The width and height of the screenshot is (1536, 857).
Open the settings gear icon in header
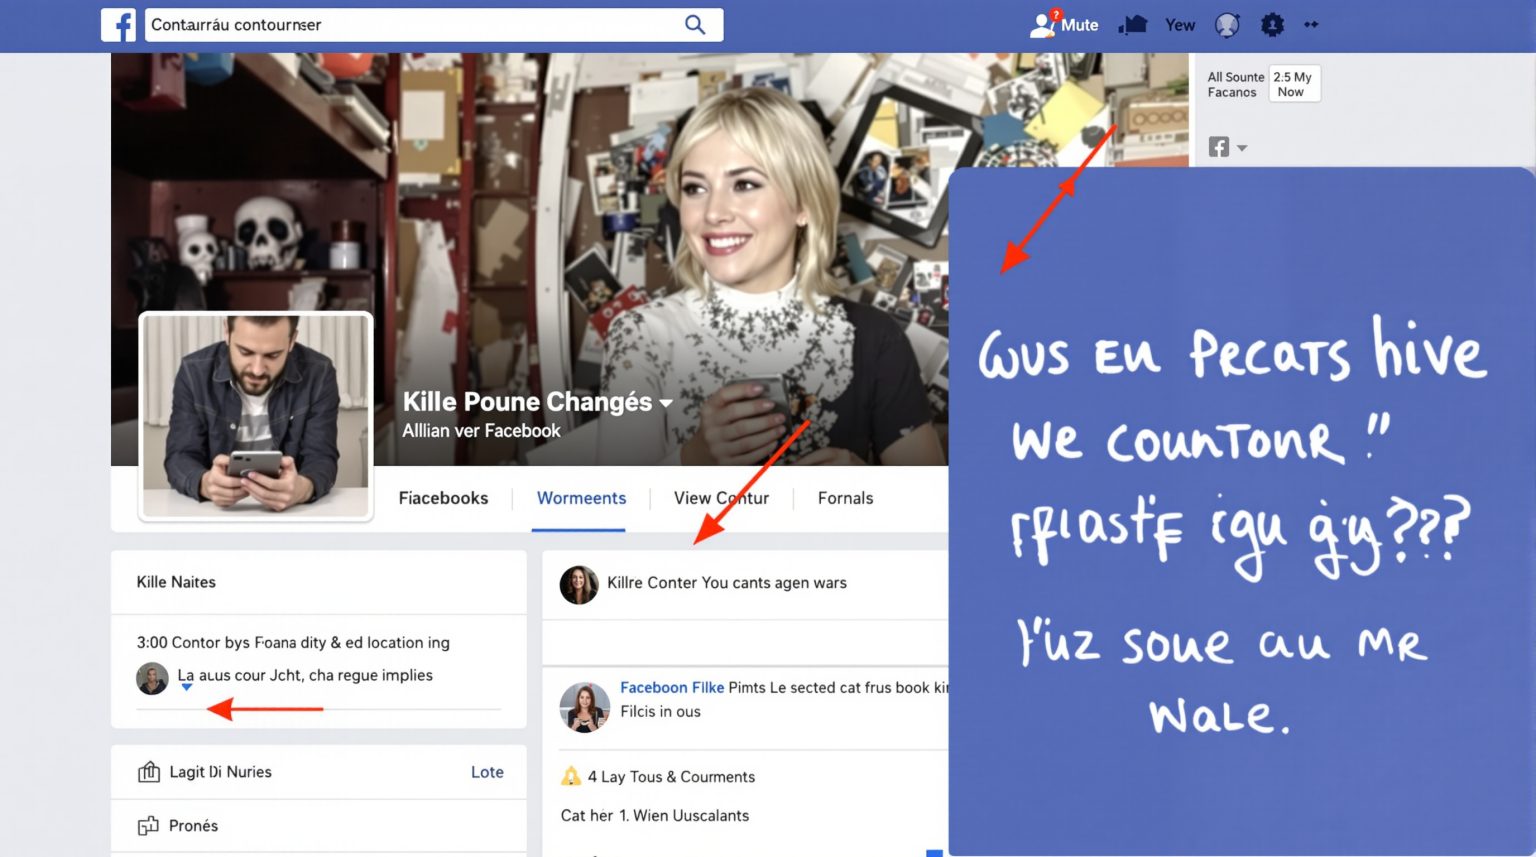(1272, 25)
